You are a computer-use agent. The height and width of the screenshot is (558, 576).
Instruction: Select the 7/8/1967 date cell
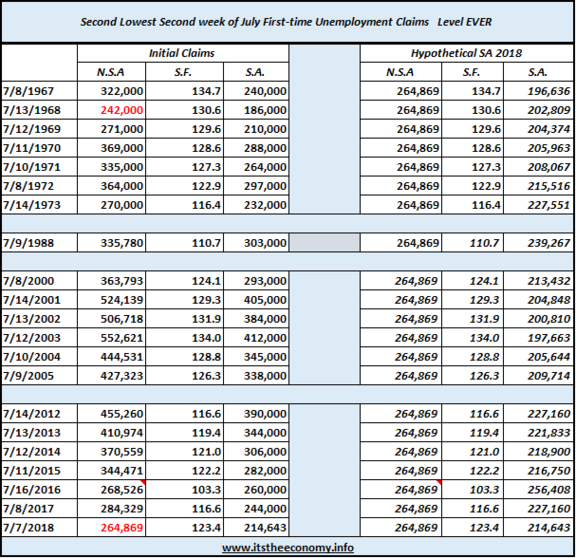point(39,91)
